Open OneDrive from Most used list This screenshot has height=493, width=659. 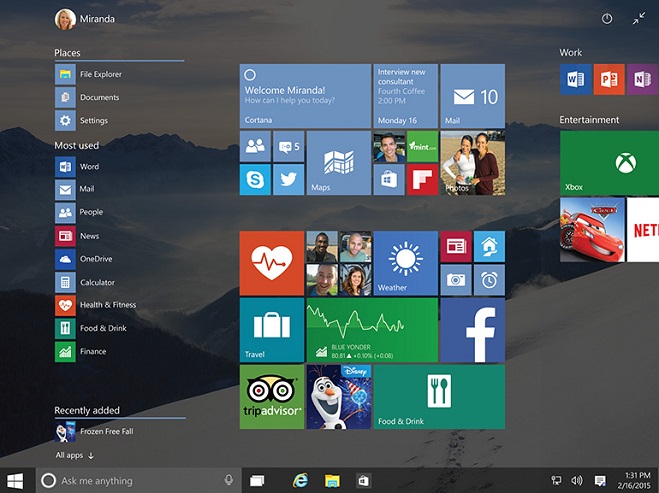(84, 259)
